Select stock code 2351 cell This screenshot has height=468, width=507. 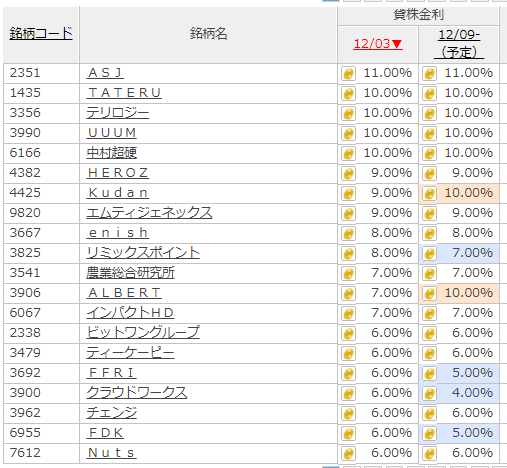click(41, 73)
